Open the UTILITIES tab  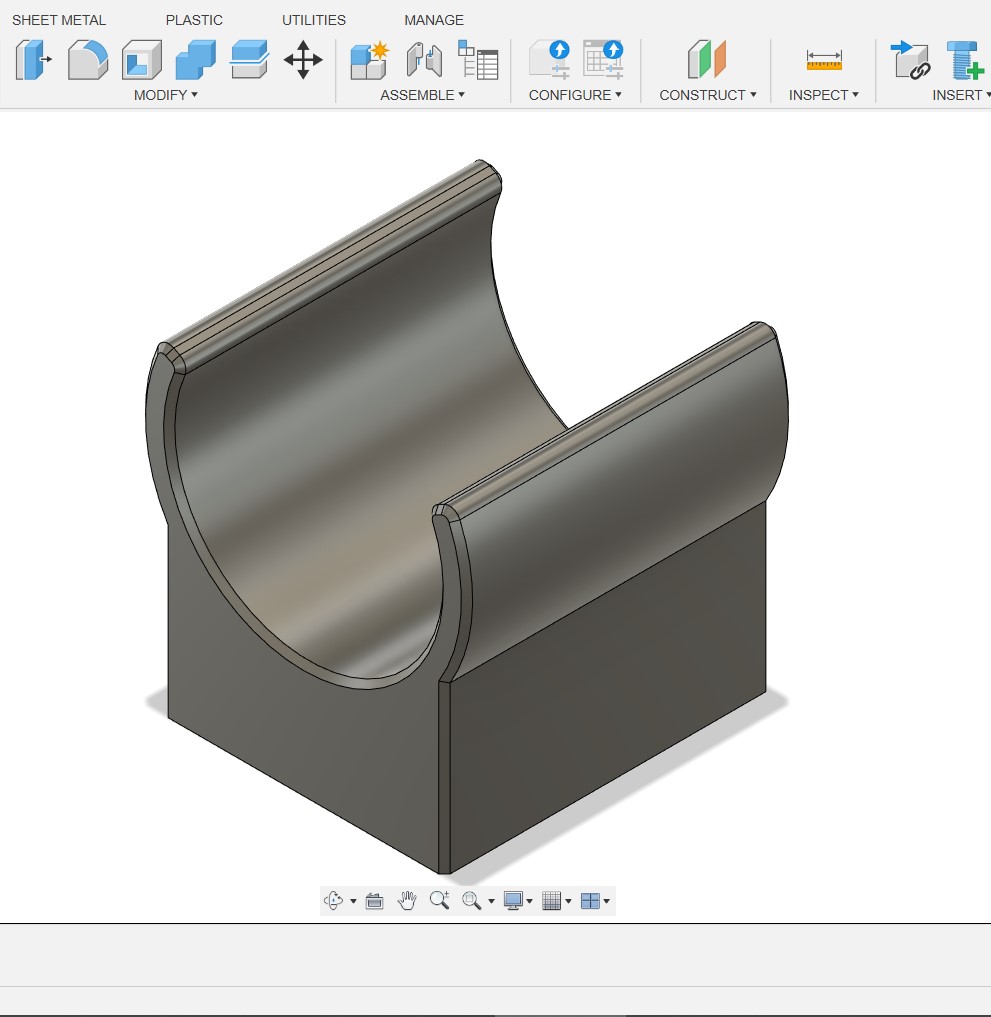(x=314, y=20)
